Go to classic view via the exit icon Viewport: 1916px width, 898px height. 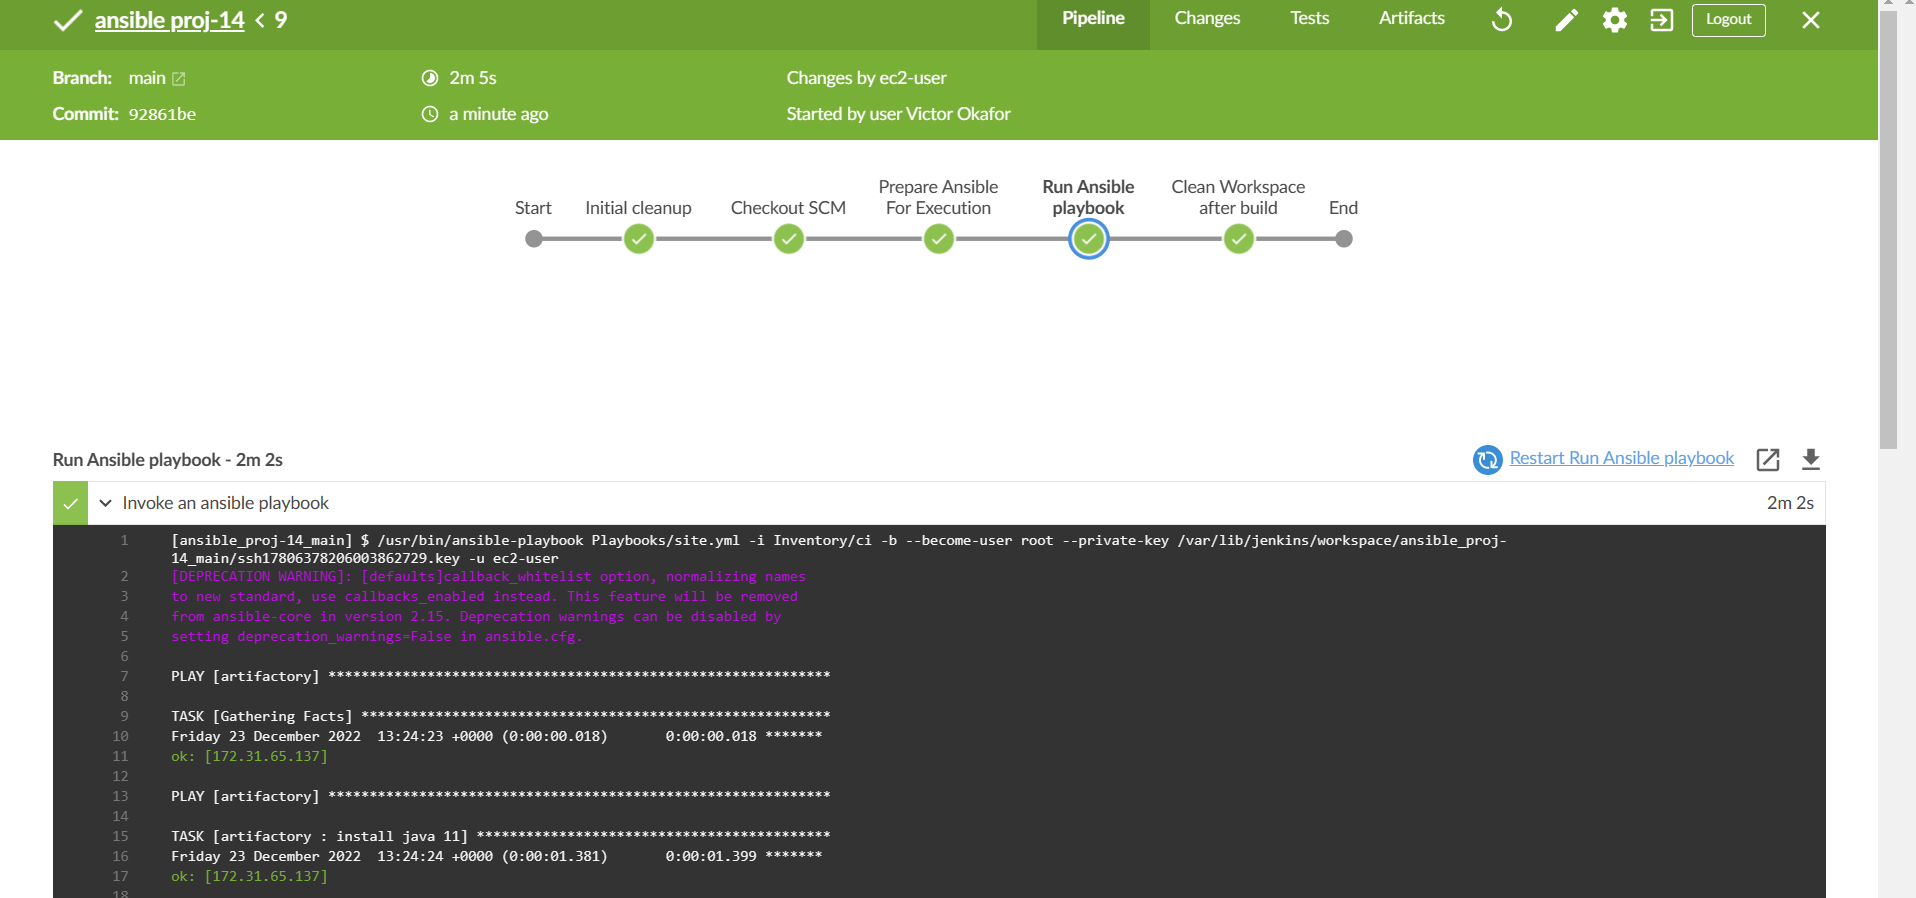[1661, 20]
